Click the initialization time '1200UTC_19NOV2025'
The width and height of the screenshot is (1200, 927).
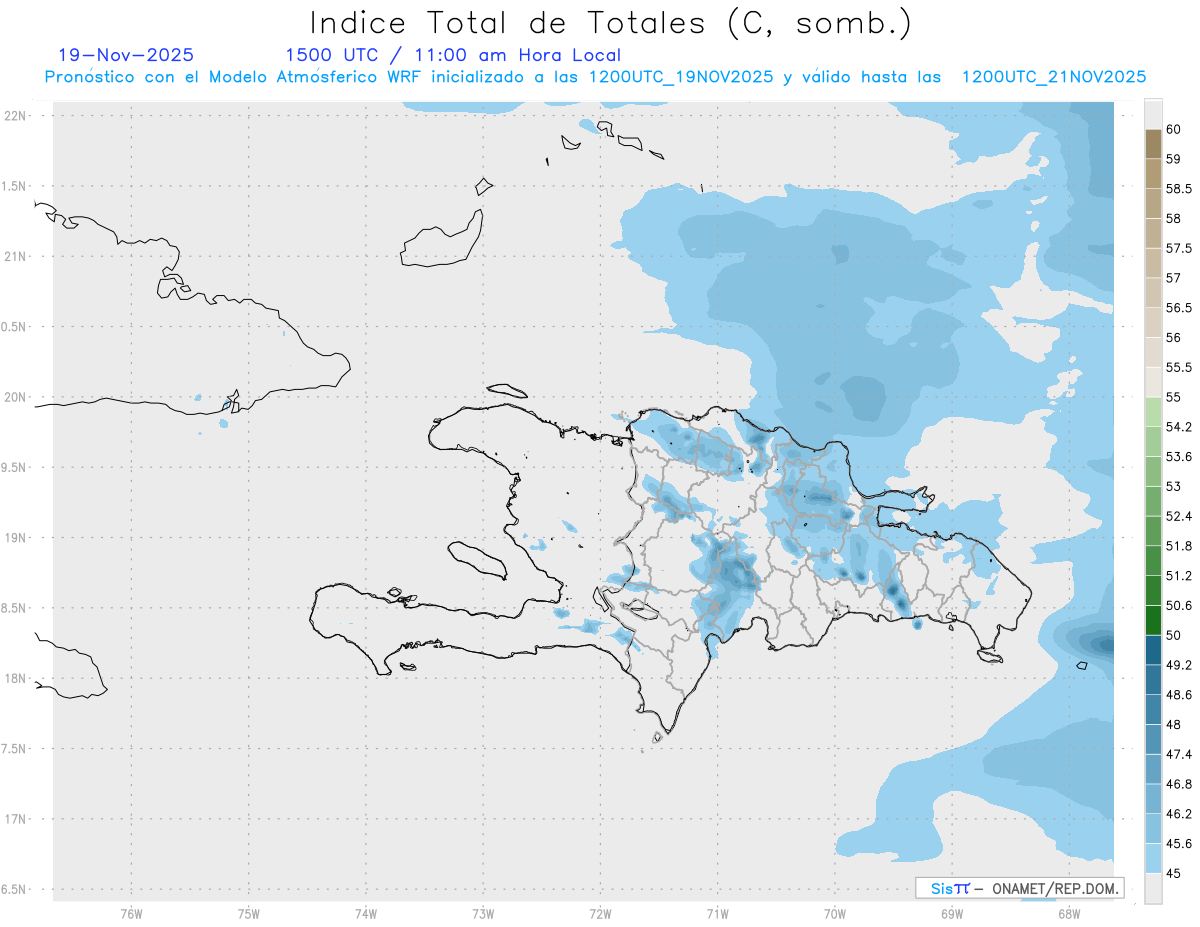pyautogui.click(x=681, y=77)
